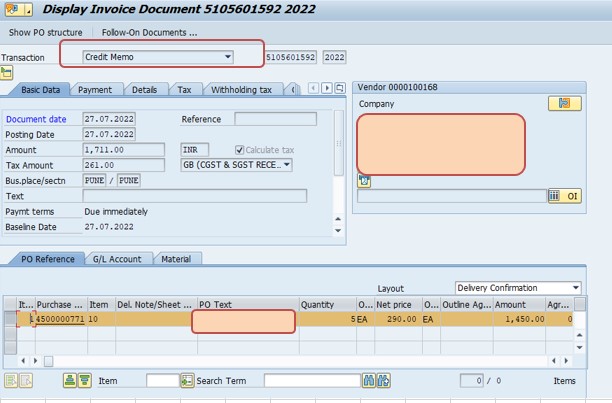
Task: Click the document menu icon beside the title
Action: [18, 9]
